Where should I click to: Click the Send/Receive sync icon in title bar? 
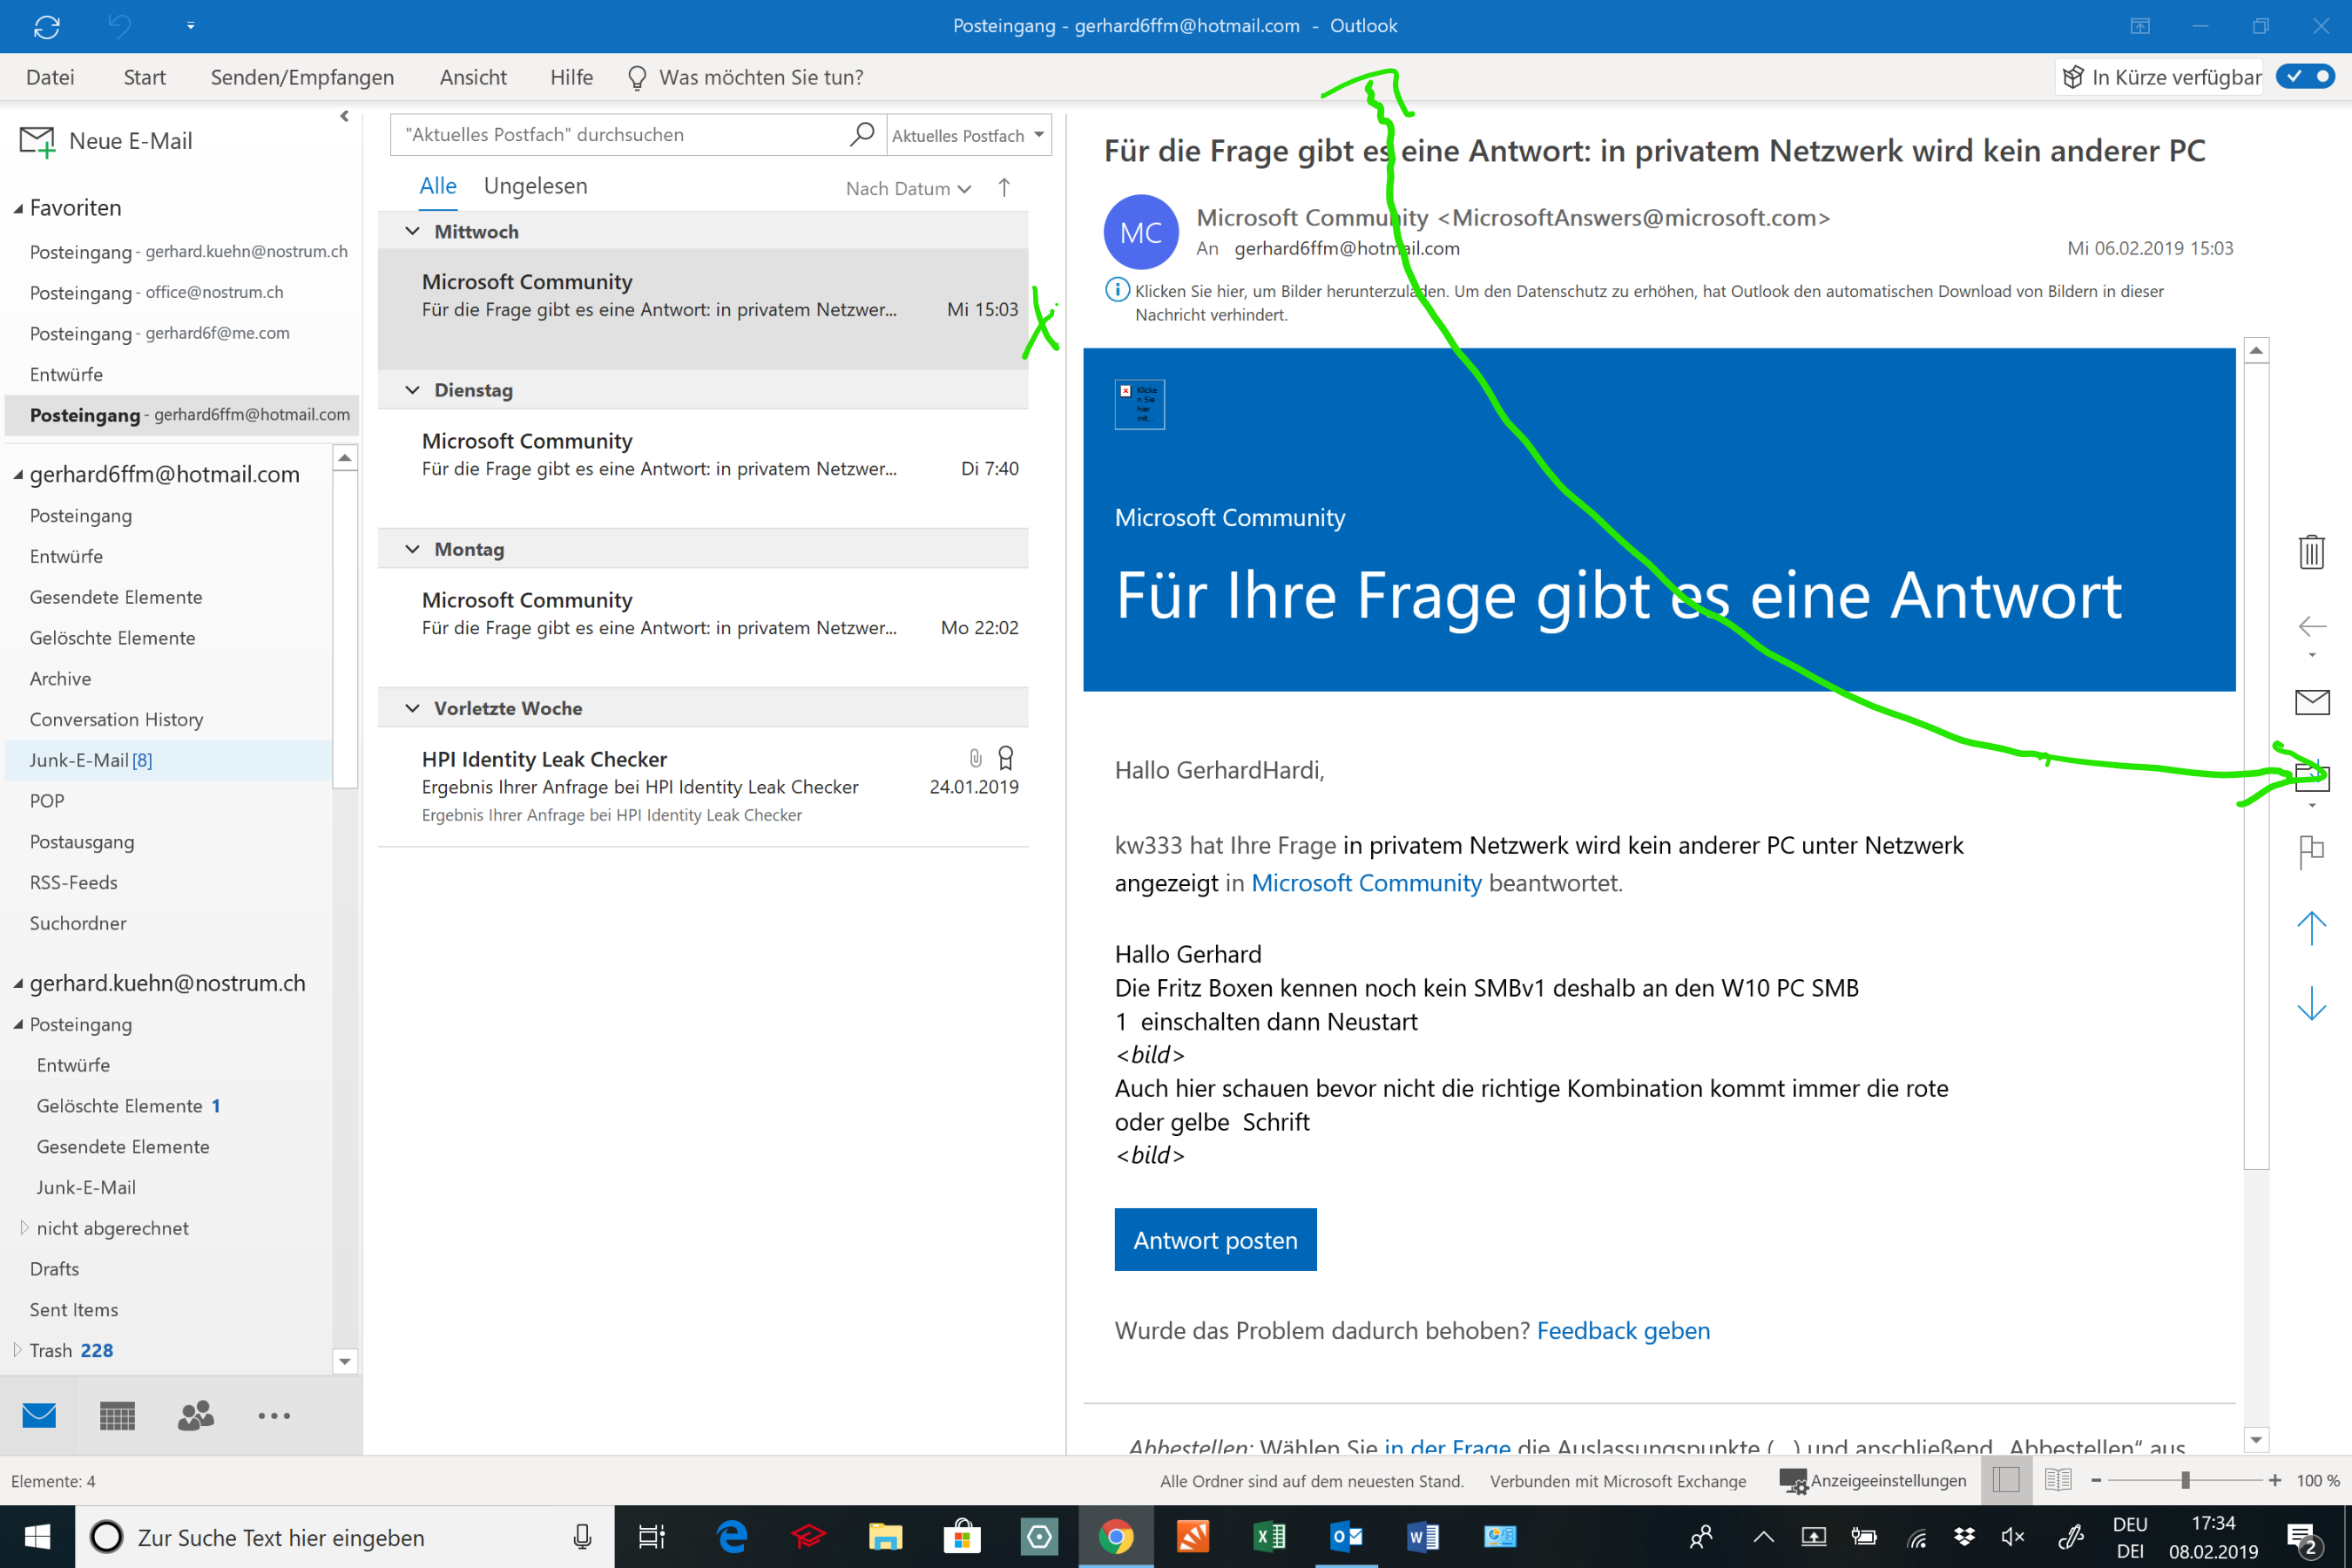(47, 27)
